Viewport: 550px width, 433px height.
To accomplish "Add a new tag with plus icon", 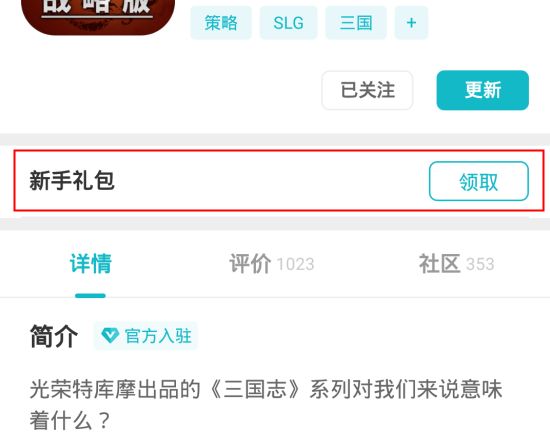I will [x=411, y=23].
